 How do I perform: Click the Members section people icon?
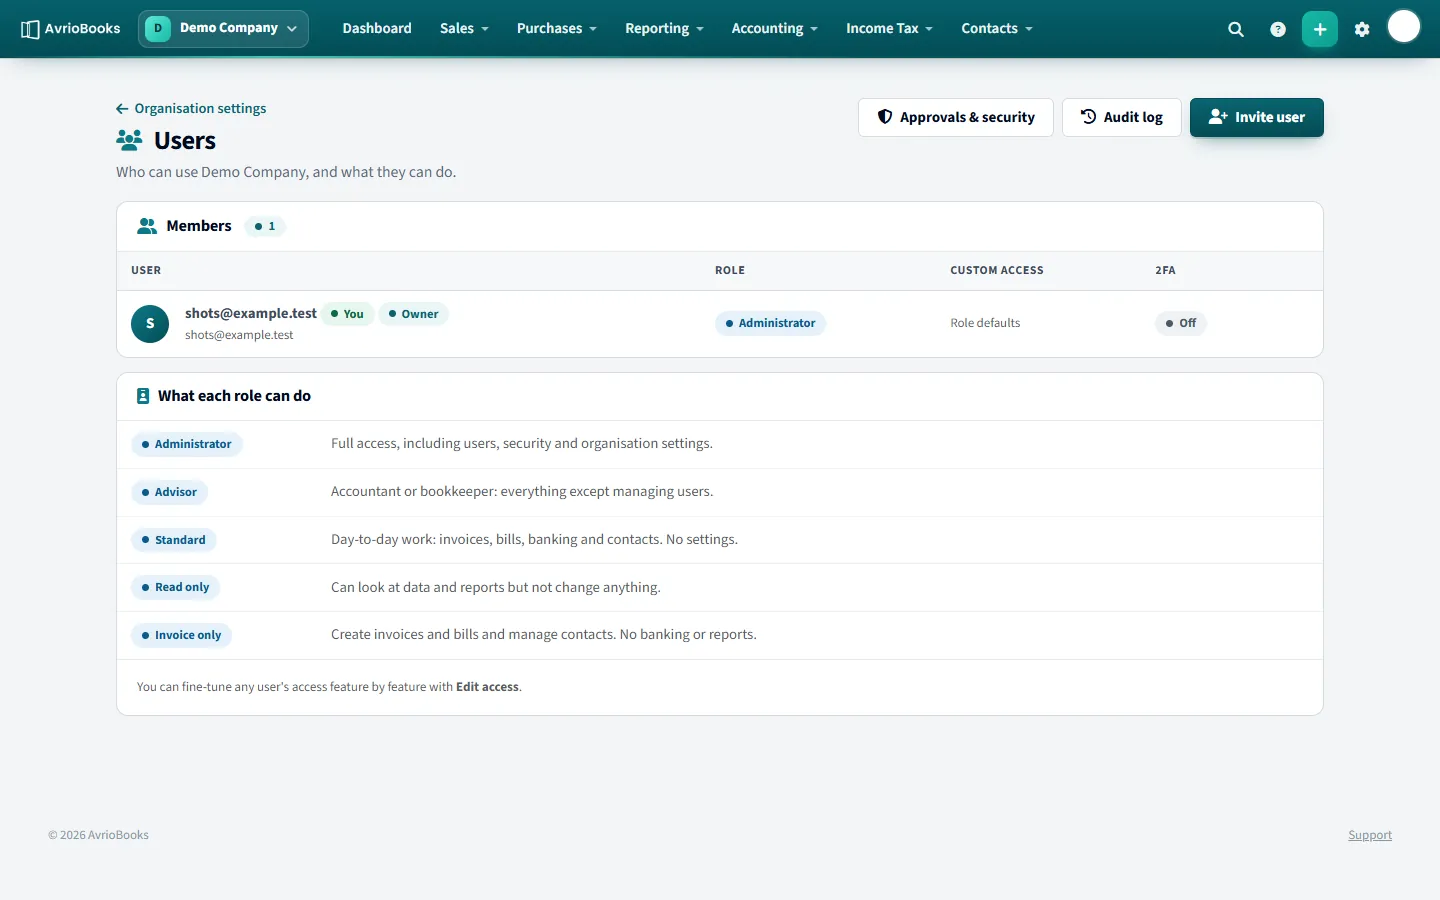[x=147, y=226]
